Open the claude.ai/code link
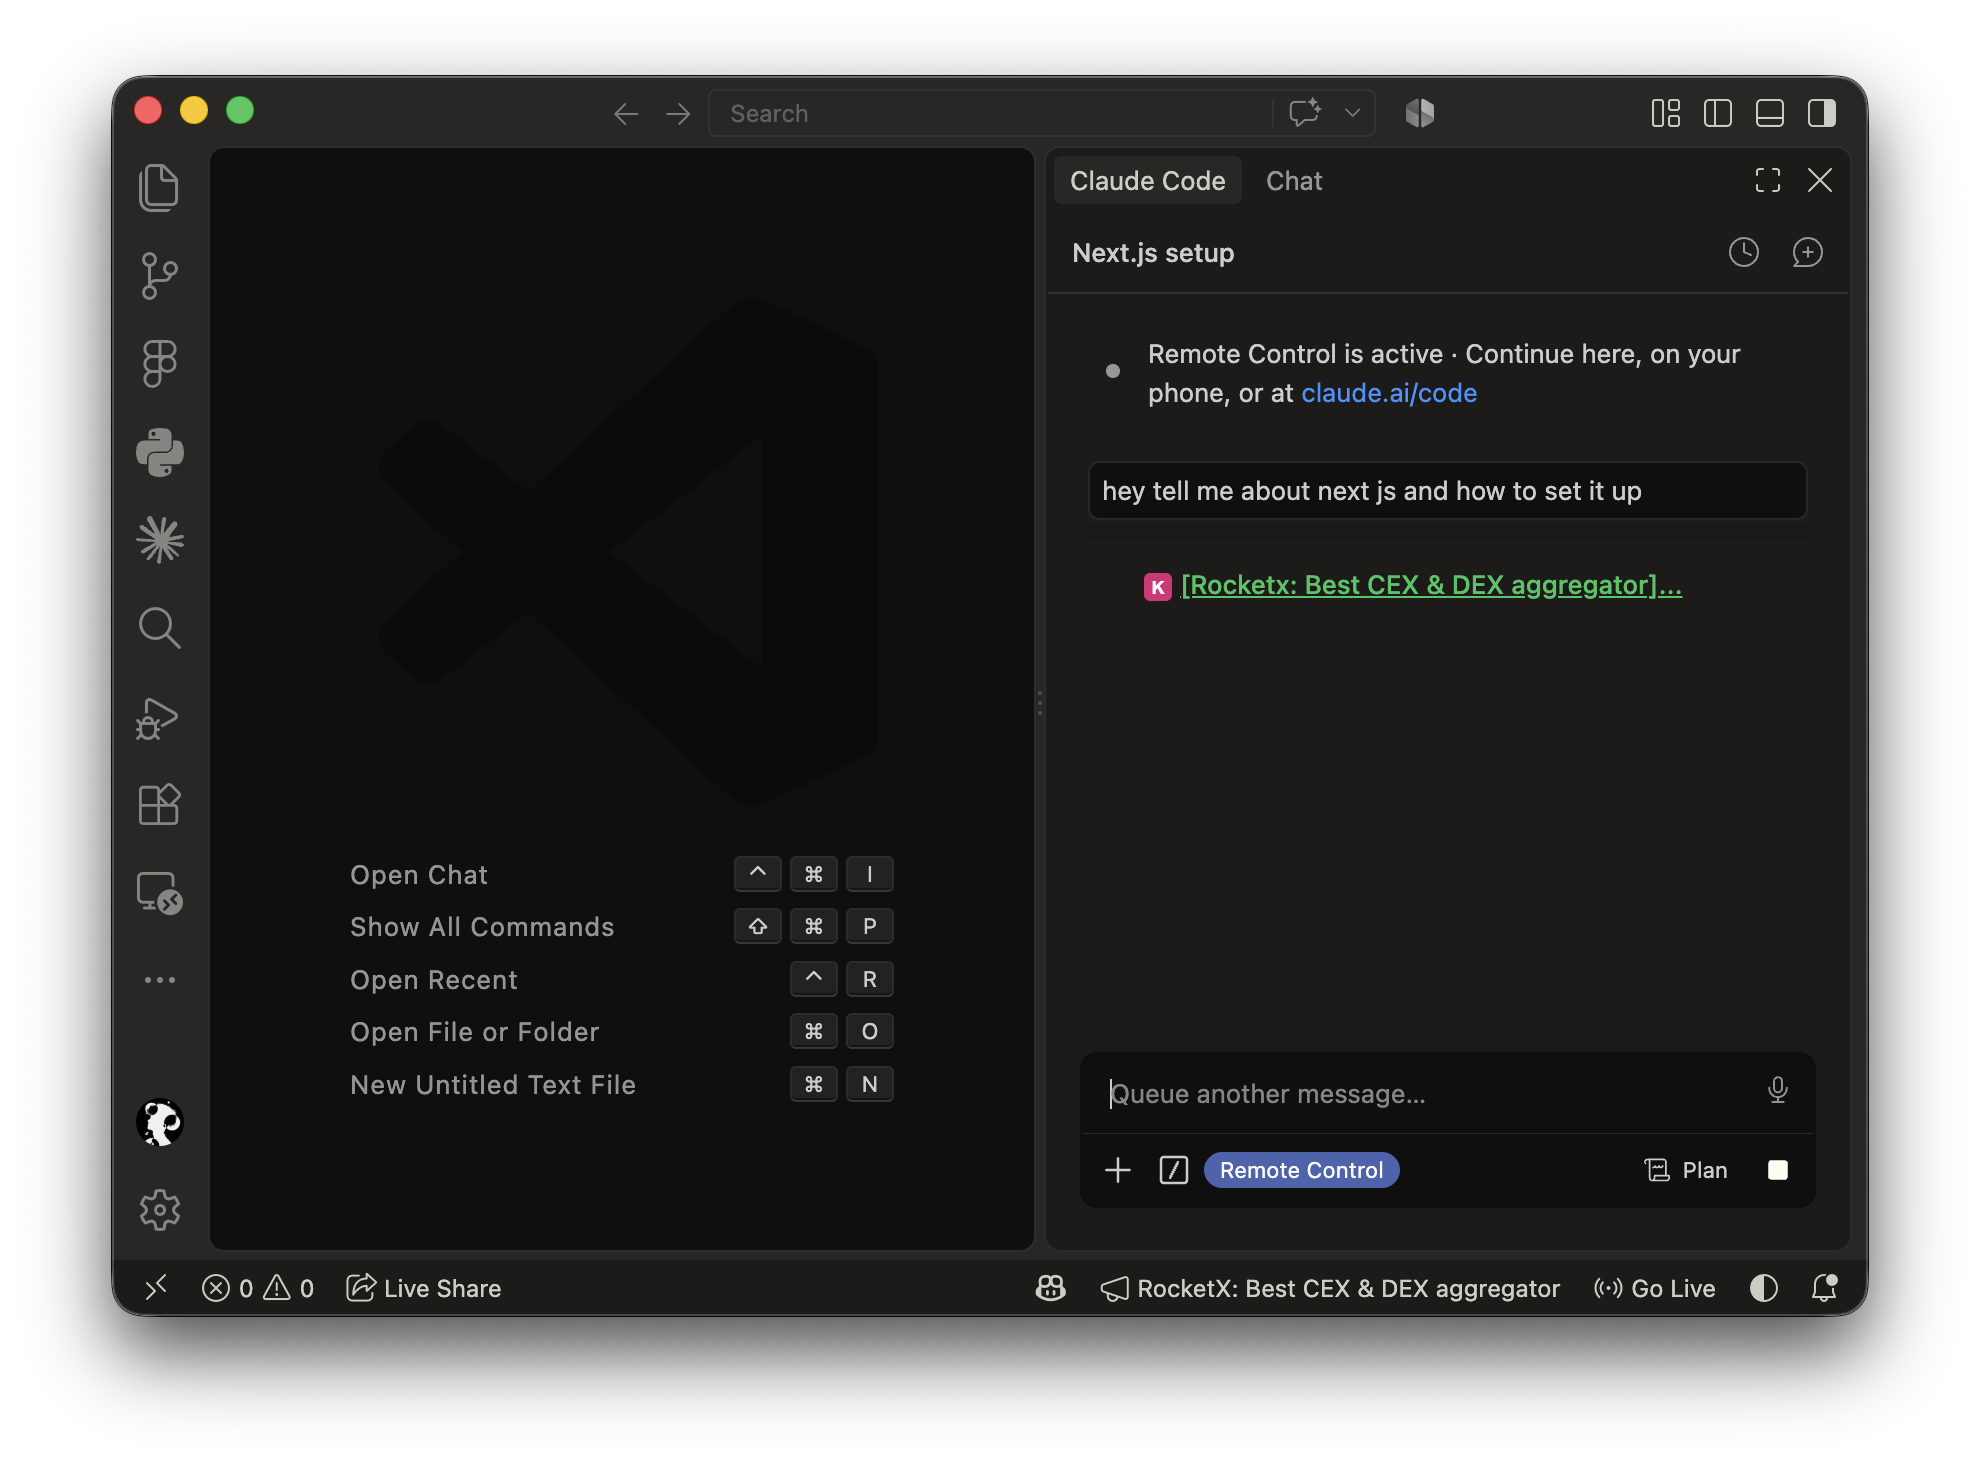The width and height of the screenshot is (1980, 1464). coord(1388,393)
